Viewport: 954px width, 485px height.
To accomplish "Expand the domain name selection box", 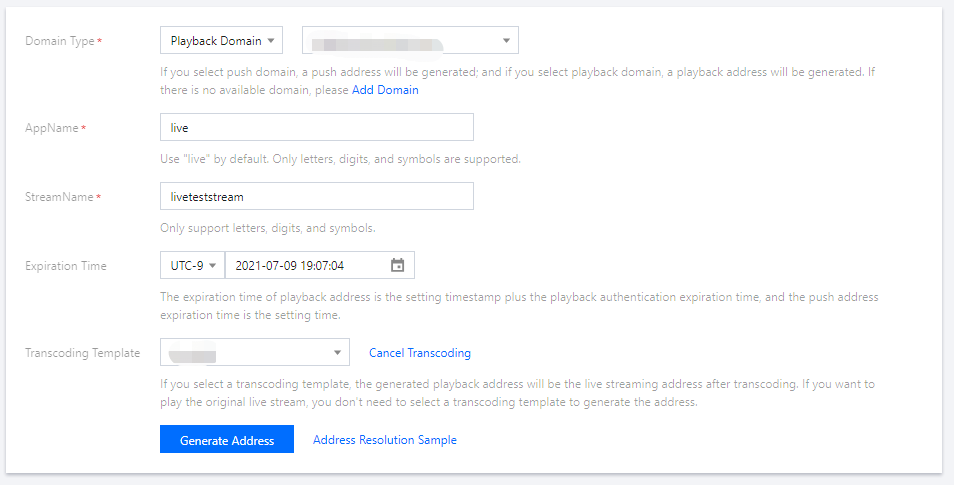I will 409,41.
